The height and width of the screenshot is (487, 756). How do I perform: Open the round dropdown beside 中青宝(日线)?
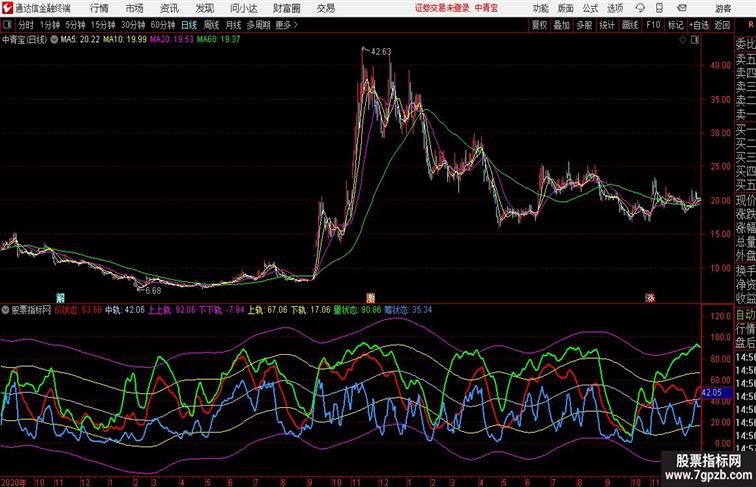pos(54,40)
